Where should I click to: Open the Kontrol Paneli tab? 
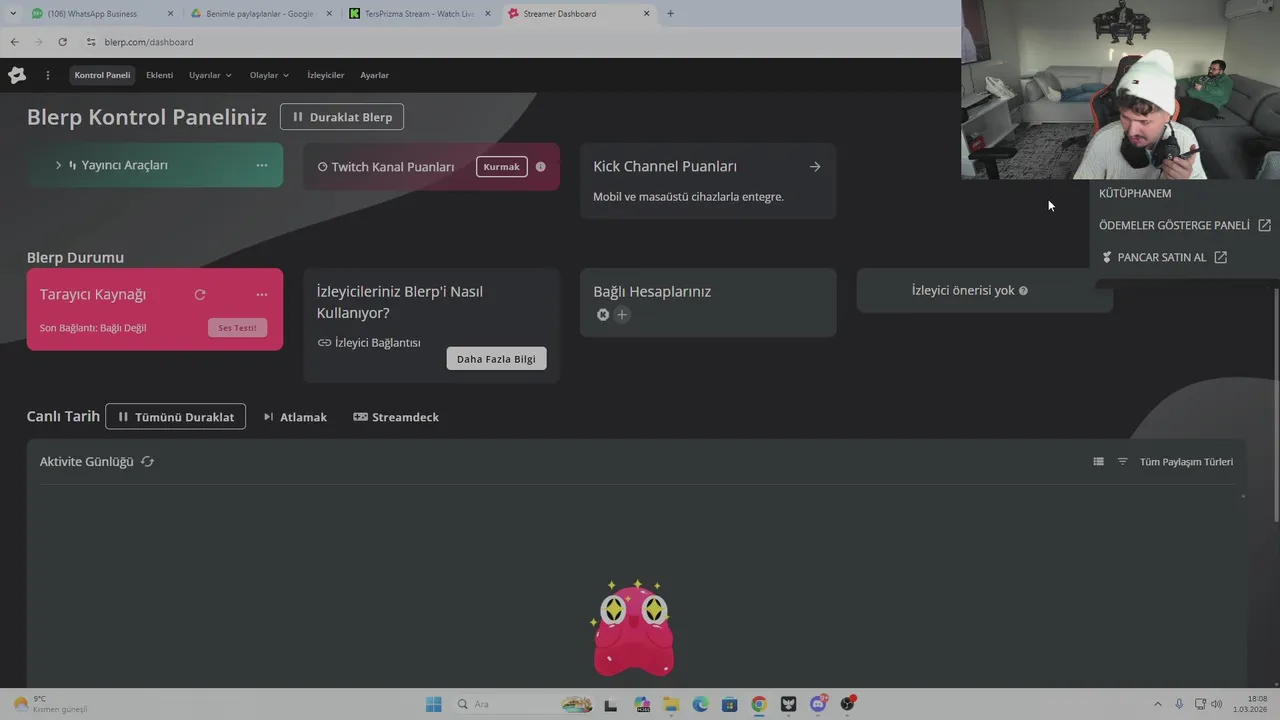[x=102, y=75]
